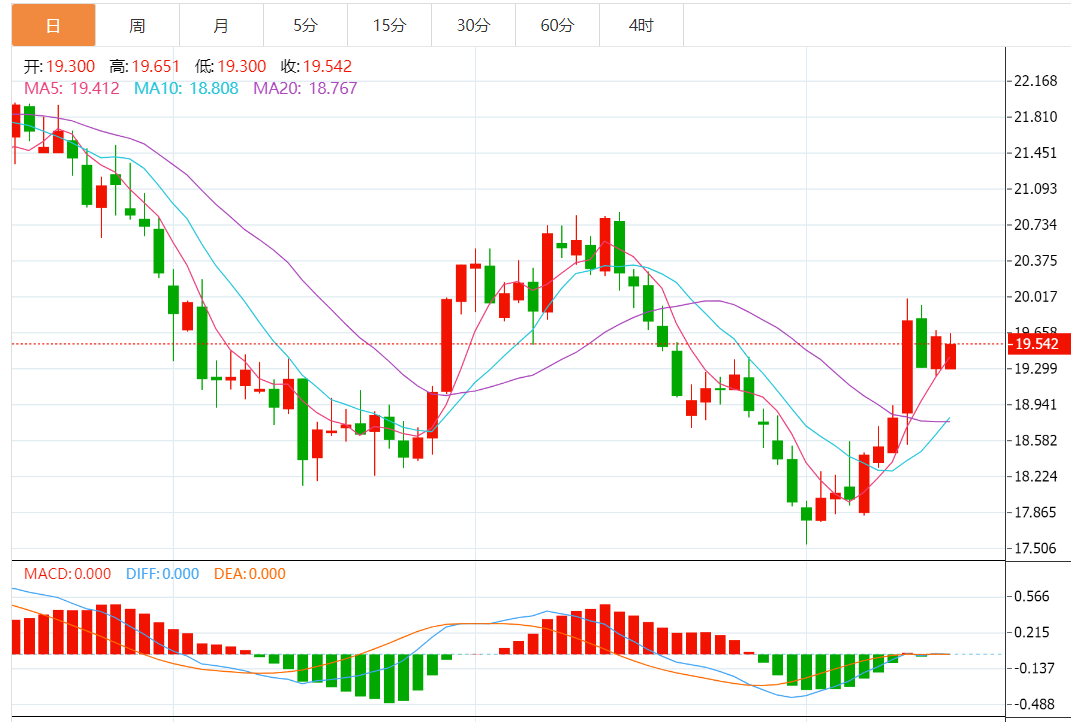Click the MACD:0.000 indicator label
The image size is (1071, 722).
point(68,574)
